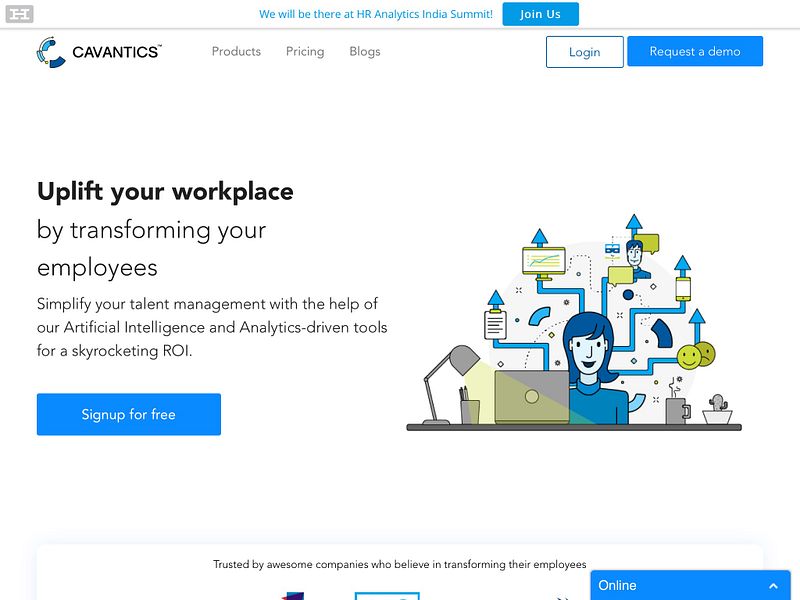Click the Login button
This screenshot has height=600, width=800.
pyautogui.click(x=585, y=52)
